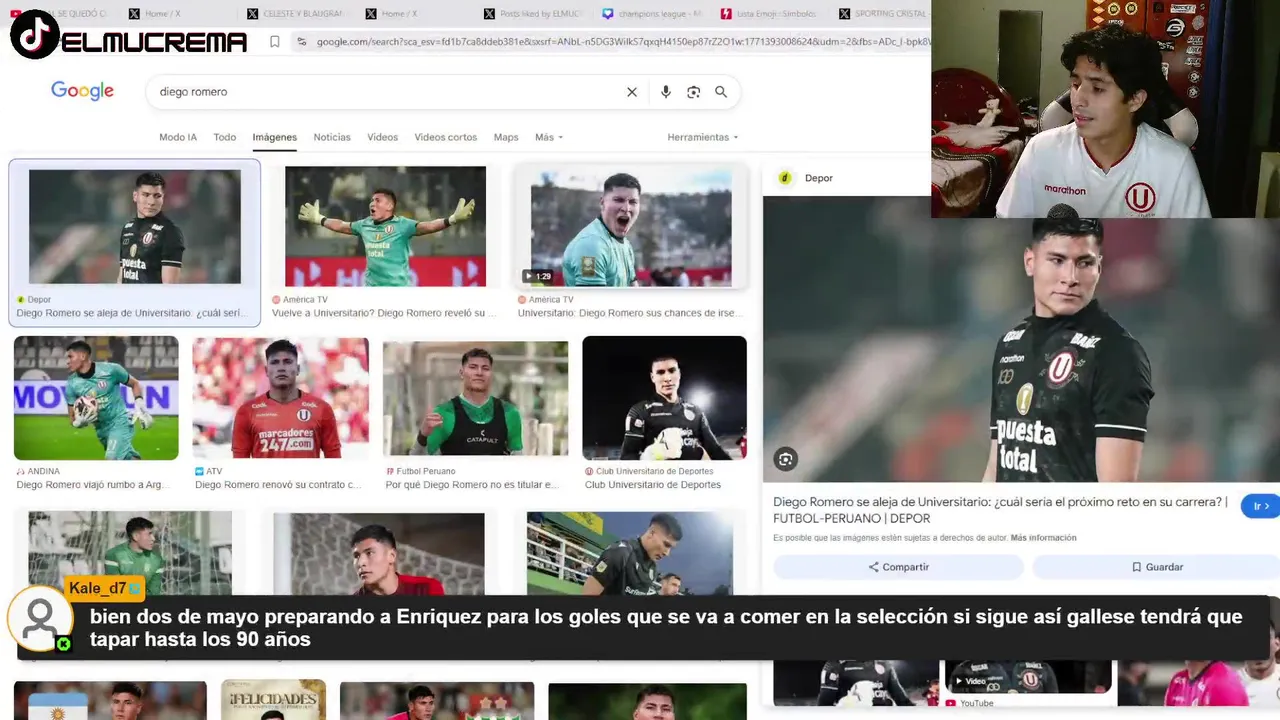Click 'Diego Romero viajó rumbo a Arg' caption
Screen dimensions: 1280x720
tap(93, 485)
